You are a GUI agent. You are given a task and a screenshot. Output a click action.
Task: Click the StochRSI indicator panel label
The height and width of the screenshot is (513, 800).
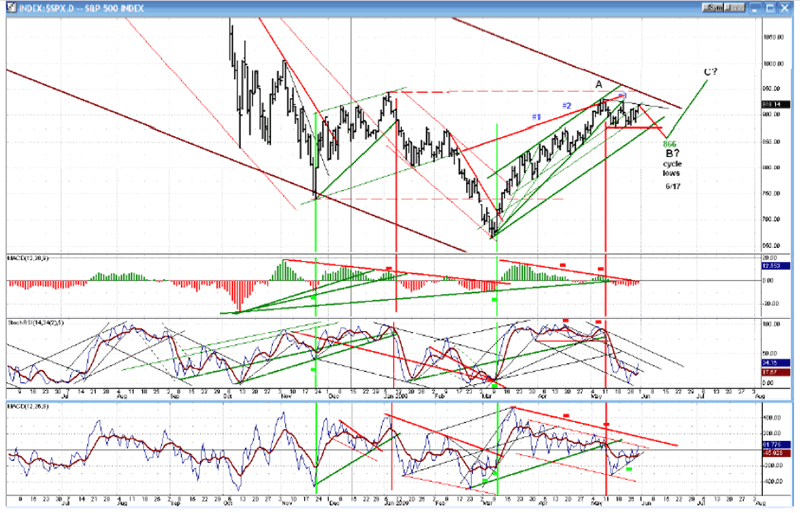click(35, 323)
